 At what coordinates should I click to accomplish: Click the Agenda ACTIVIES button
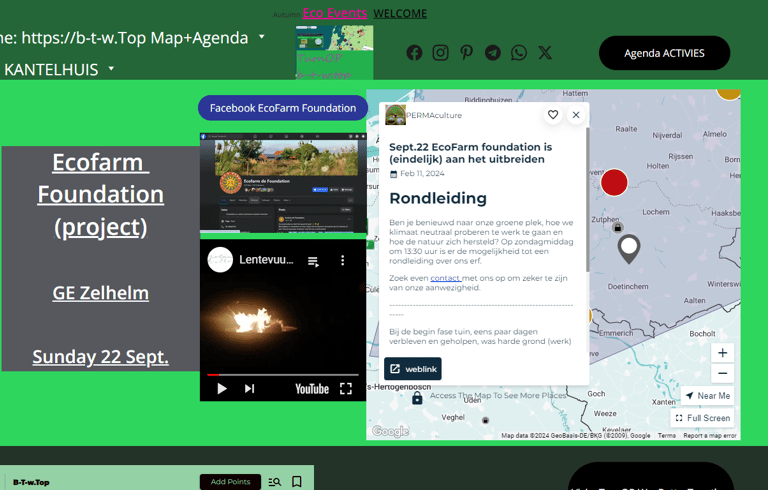click(664, 53)
